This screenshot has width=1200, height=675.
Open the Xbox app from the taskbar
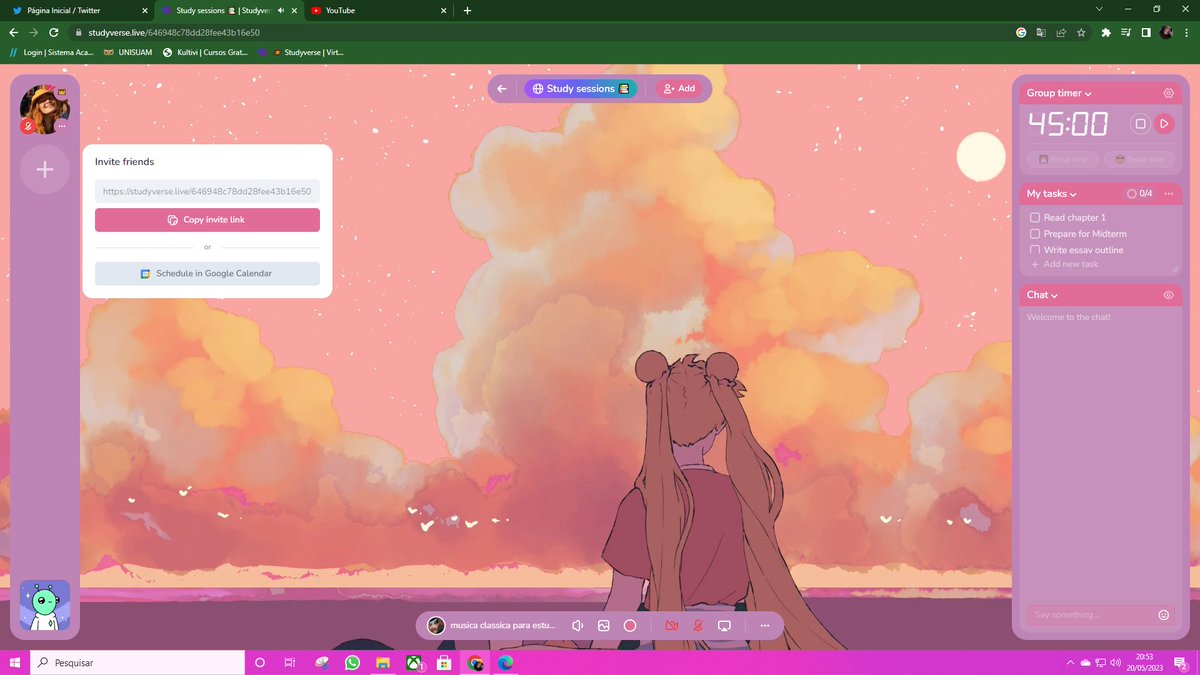click(413, 662)
